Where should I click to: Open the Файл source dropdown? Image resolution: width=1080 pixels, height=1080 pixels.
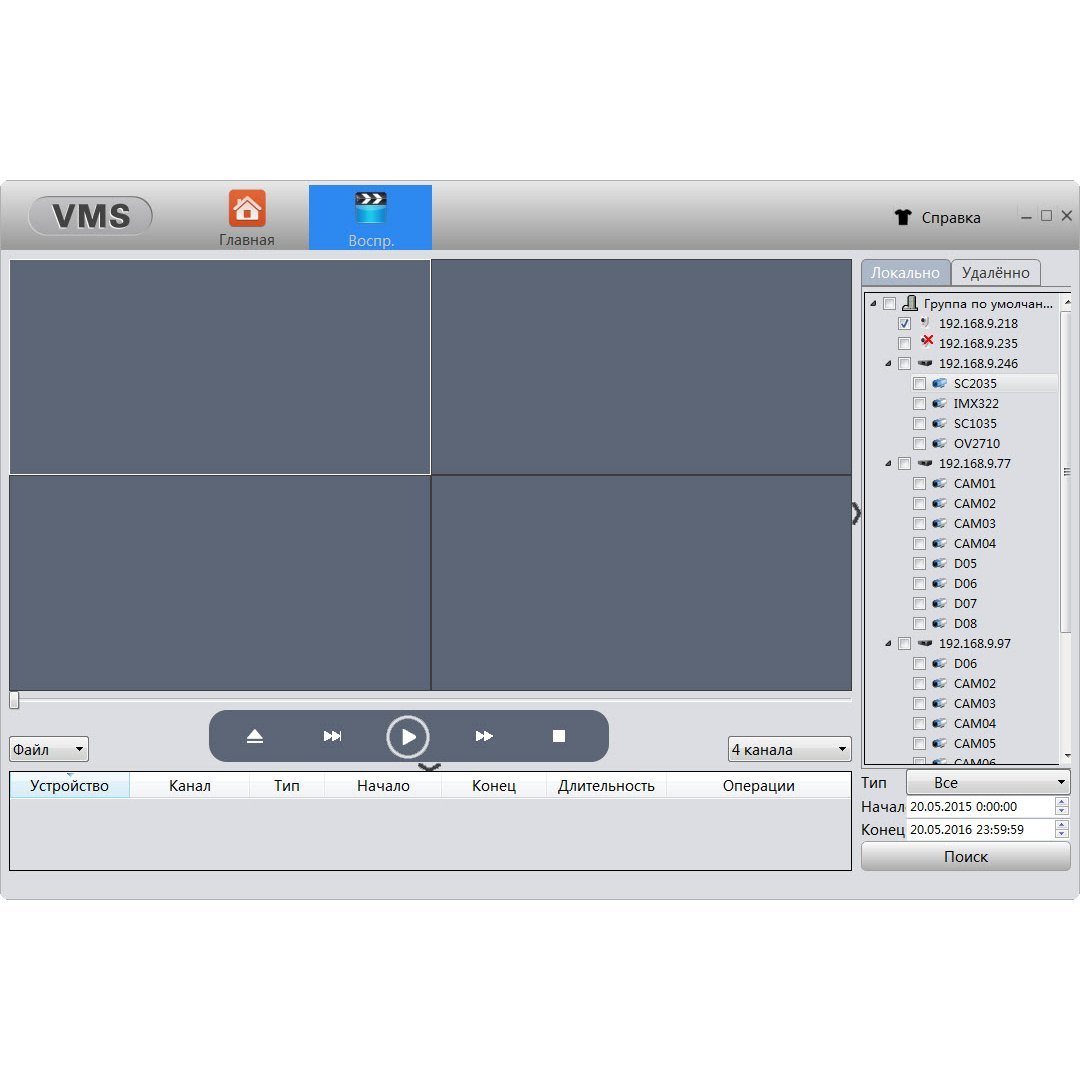(49, 749)
